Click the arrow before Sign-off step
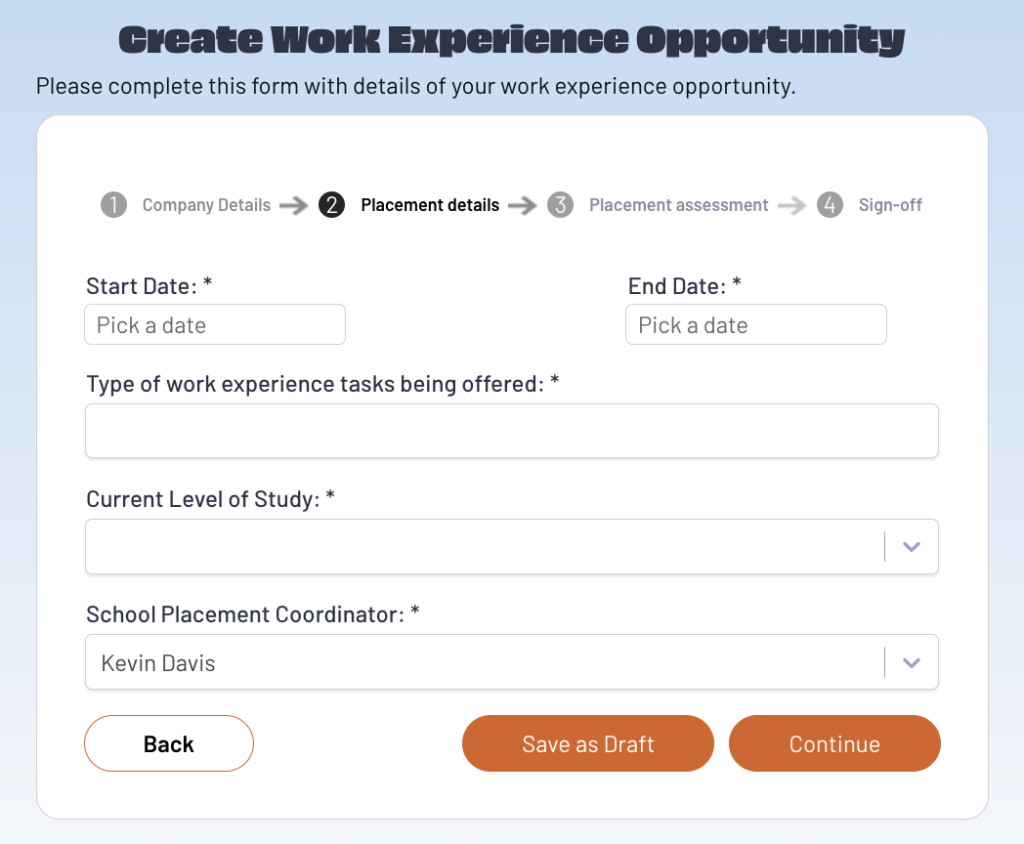 point(792,206)
